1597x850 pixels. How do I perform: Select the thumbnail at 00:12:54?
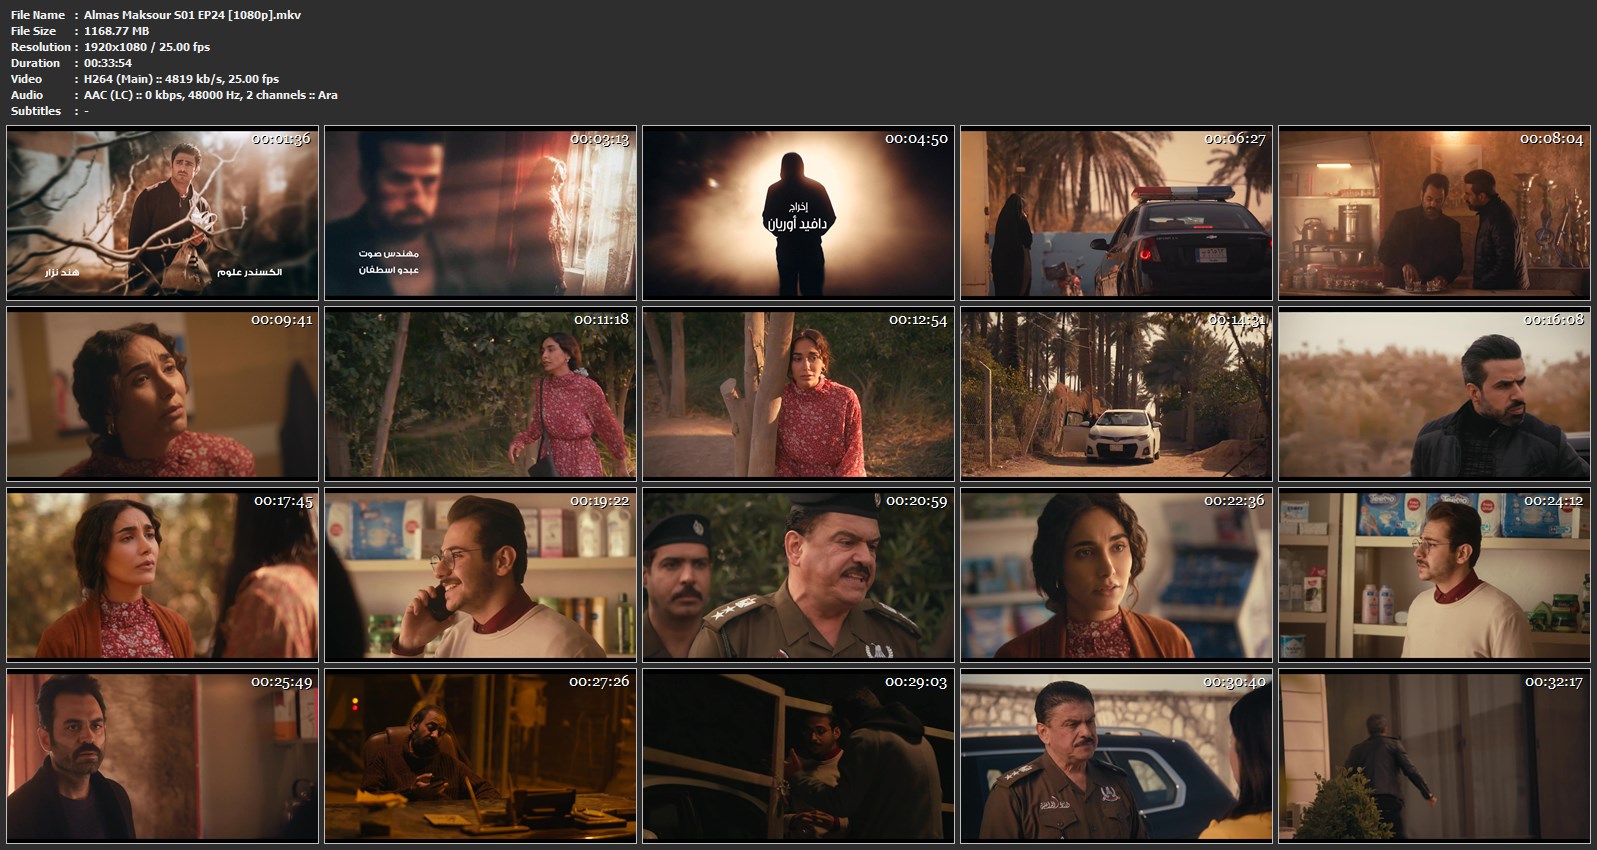(x=798, y=394)
